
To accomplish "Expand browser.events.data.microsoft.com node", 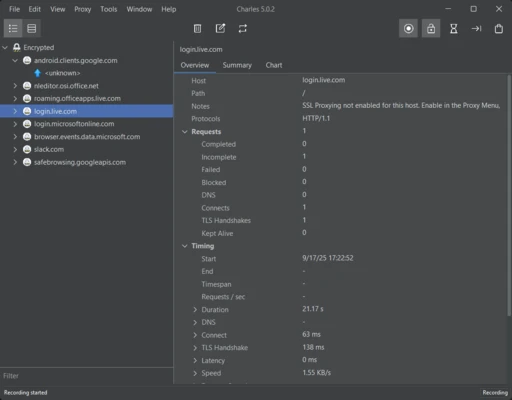I will click(15, 137).
